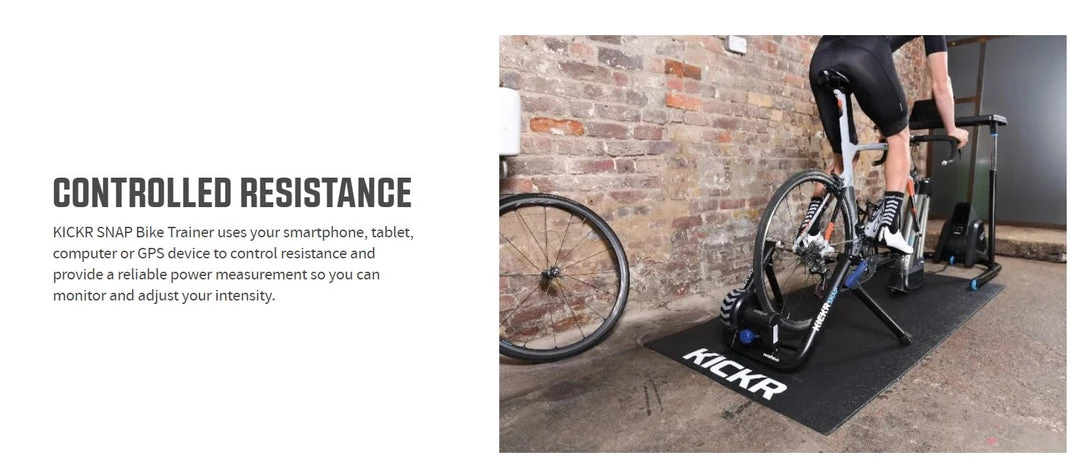Click the words 'GPS device' in the description
1080x462 pixels.
pos(159,253)
